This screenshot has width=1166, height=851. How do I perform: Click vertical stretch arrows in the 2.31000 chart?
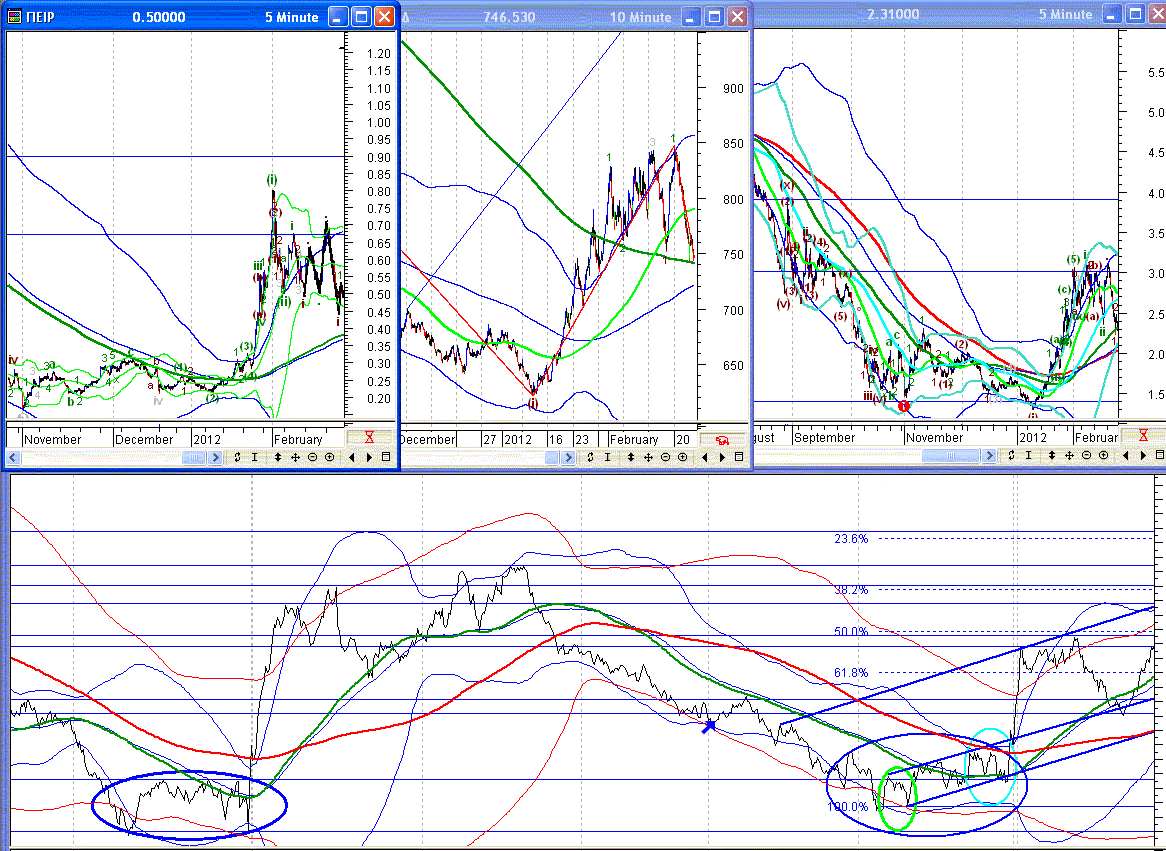(x=1051, y=455)
